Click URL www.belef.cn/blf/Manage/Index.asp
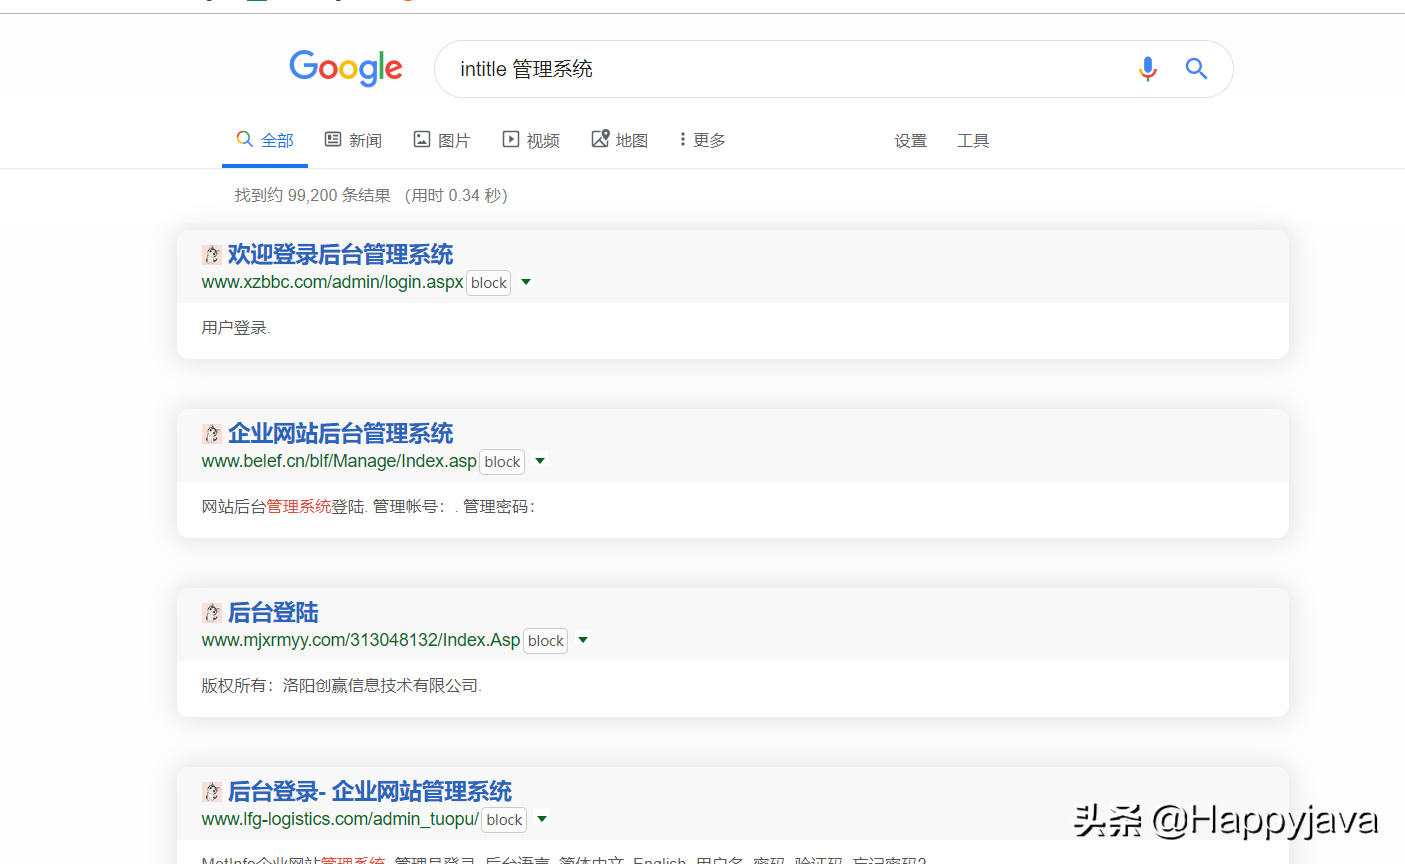 click(339, 461)
